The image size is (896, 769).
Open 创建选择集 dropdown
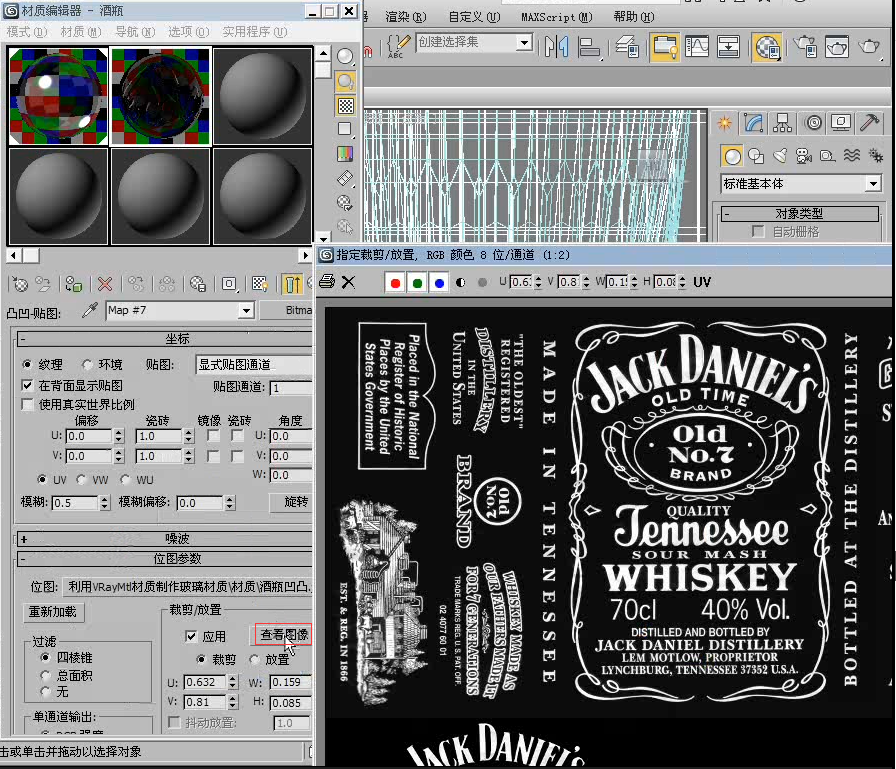pyautogui.click(x=523, y=42)
